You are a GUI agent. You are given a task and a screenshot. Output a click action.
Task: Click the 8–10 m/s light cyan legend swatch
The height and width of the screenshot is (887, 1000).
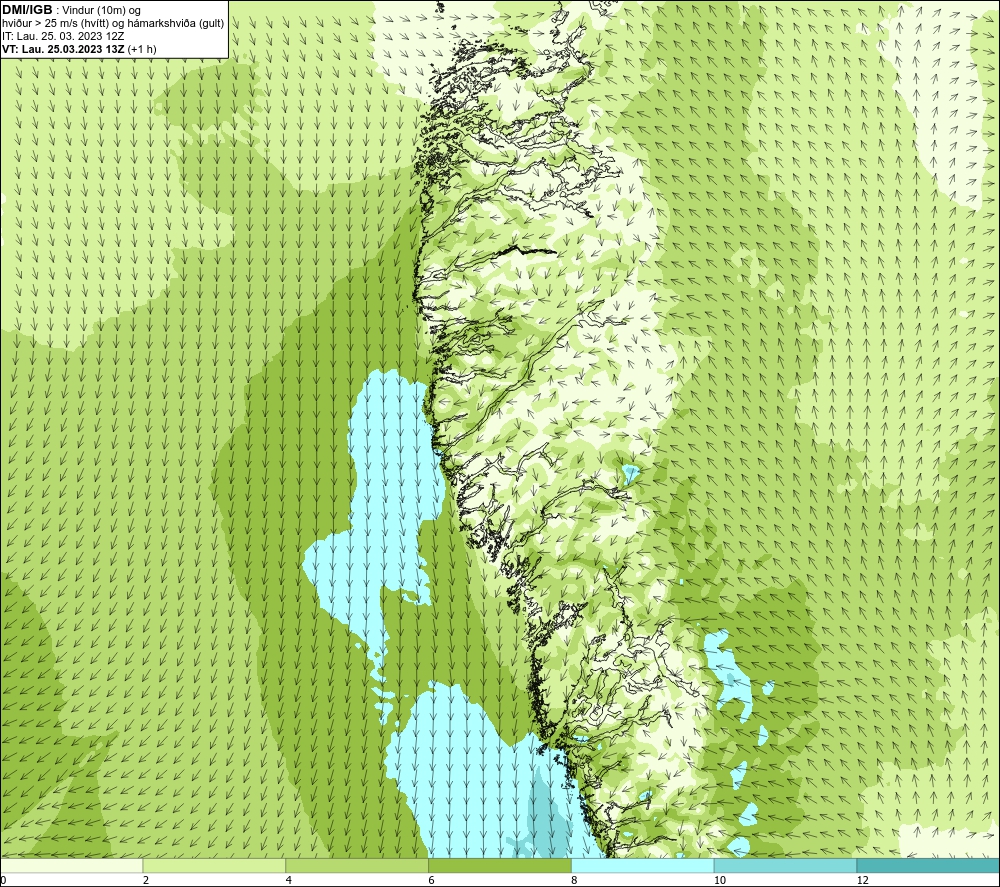pos(643,865)
